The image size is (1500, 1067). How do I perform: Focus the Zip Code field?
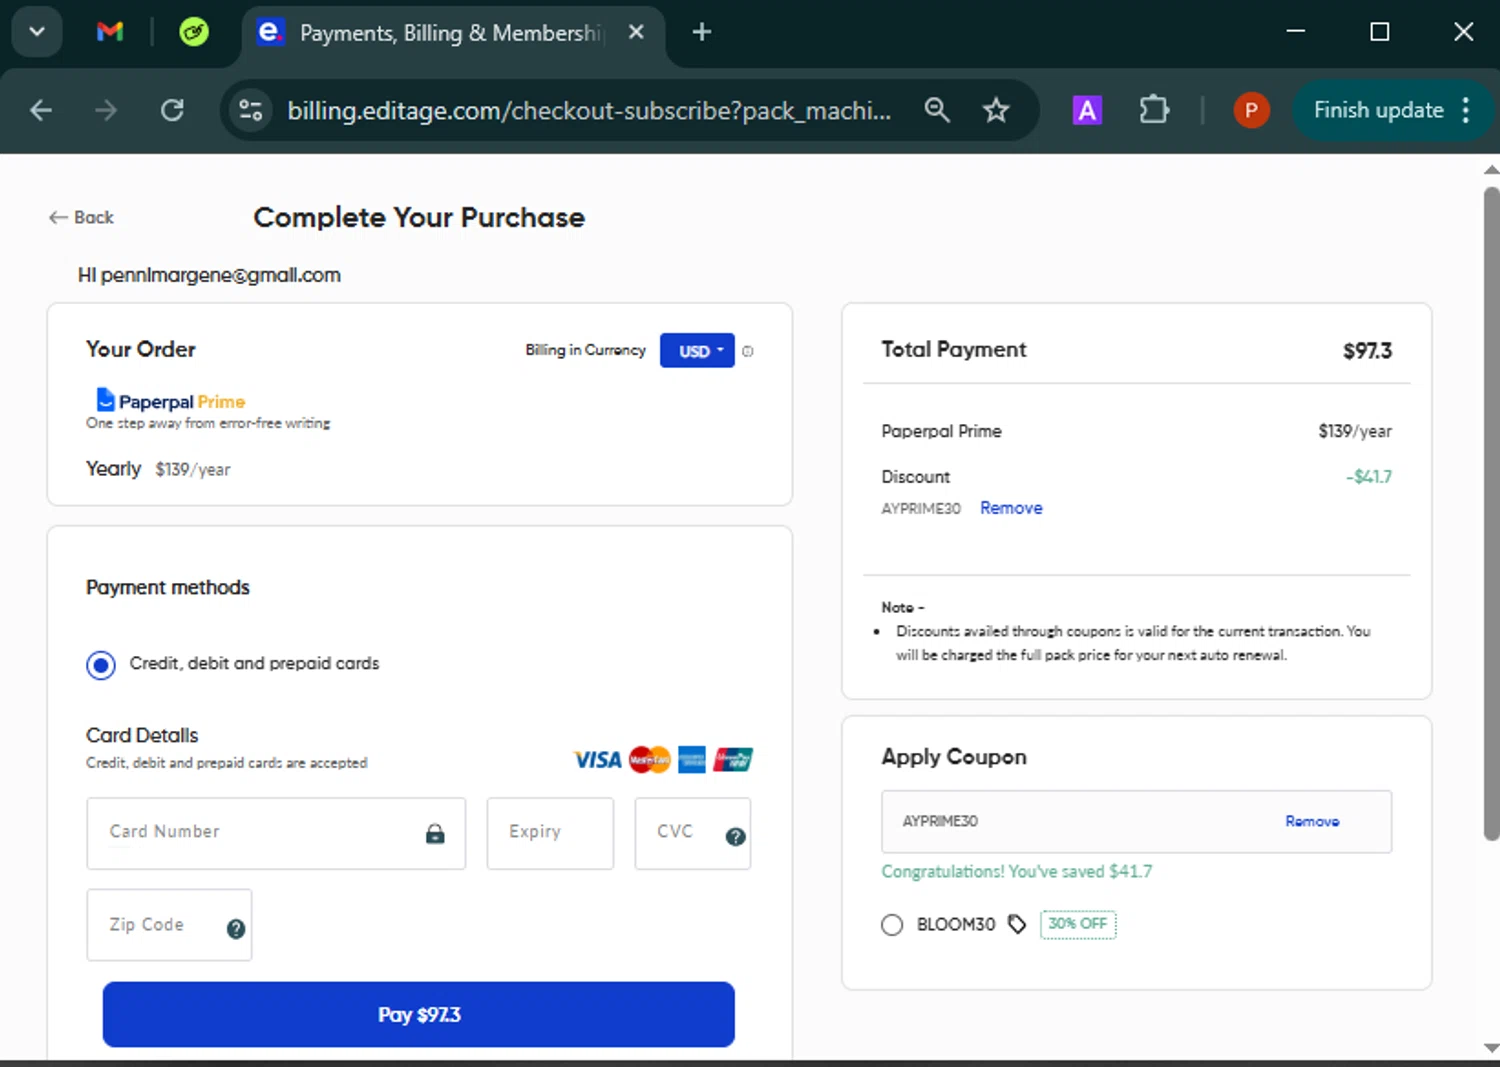(x=169, y=925)
